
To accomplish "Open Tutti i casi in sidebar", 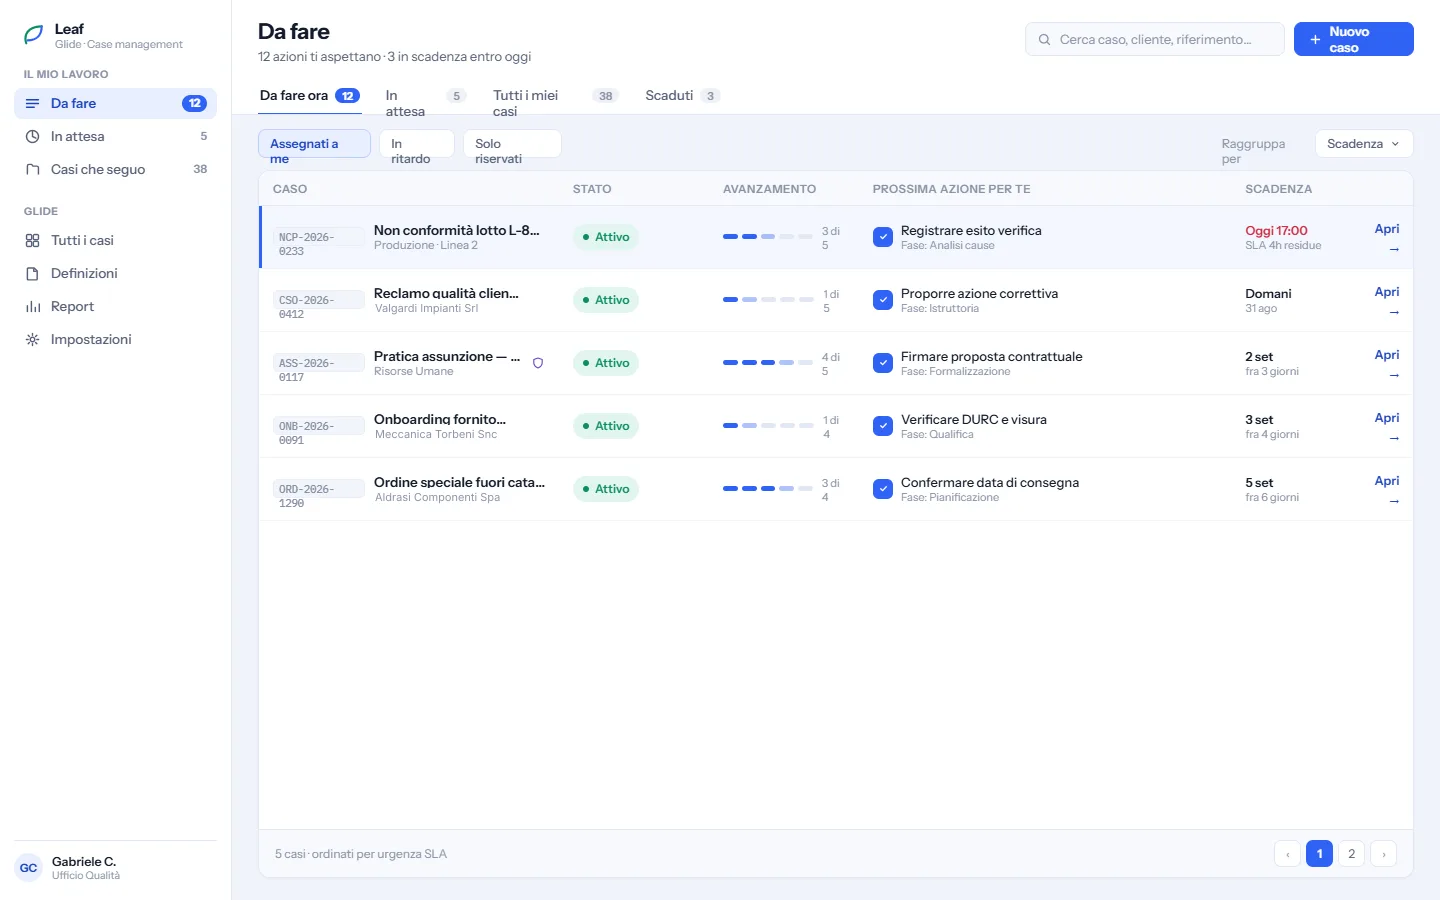I will click(x=115, y=240).
